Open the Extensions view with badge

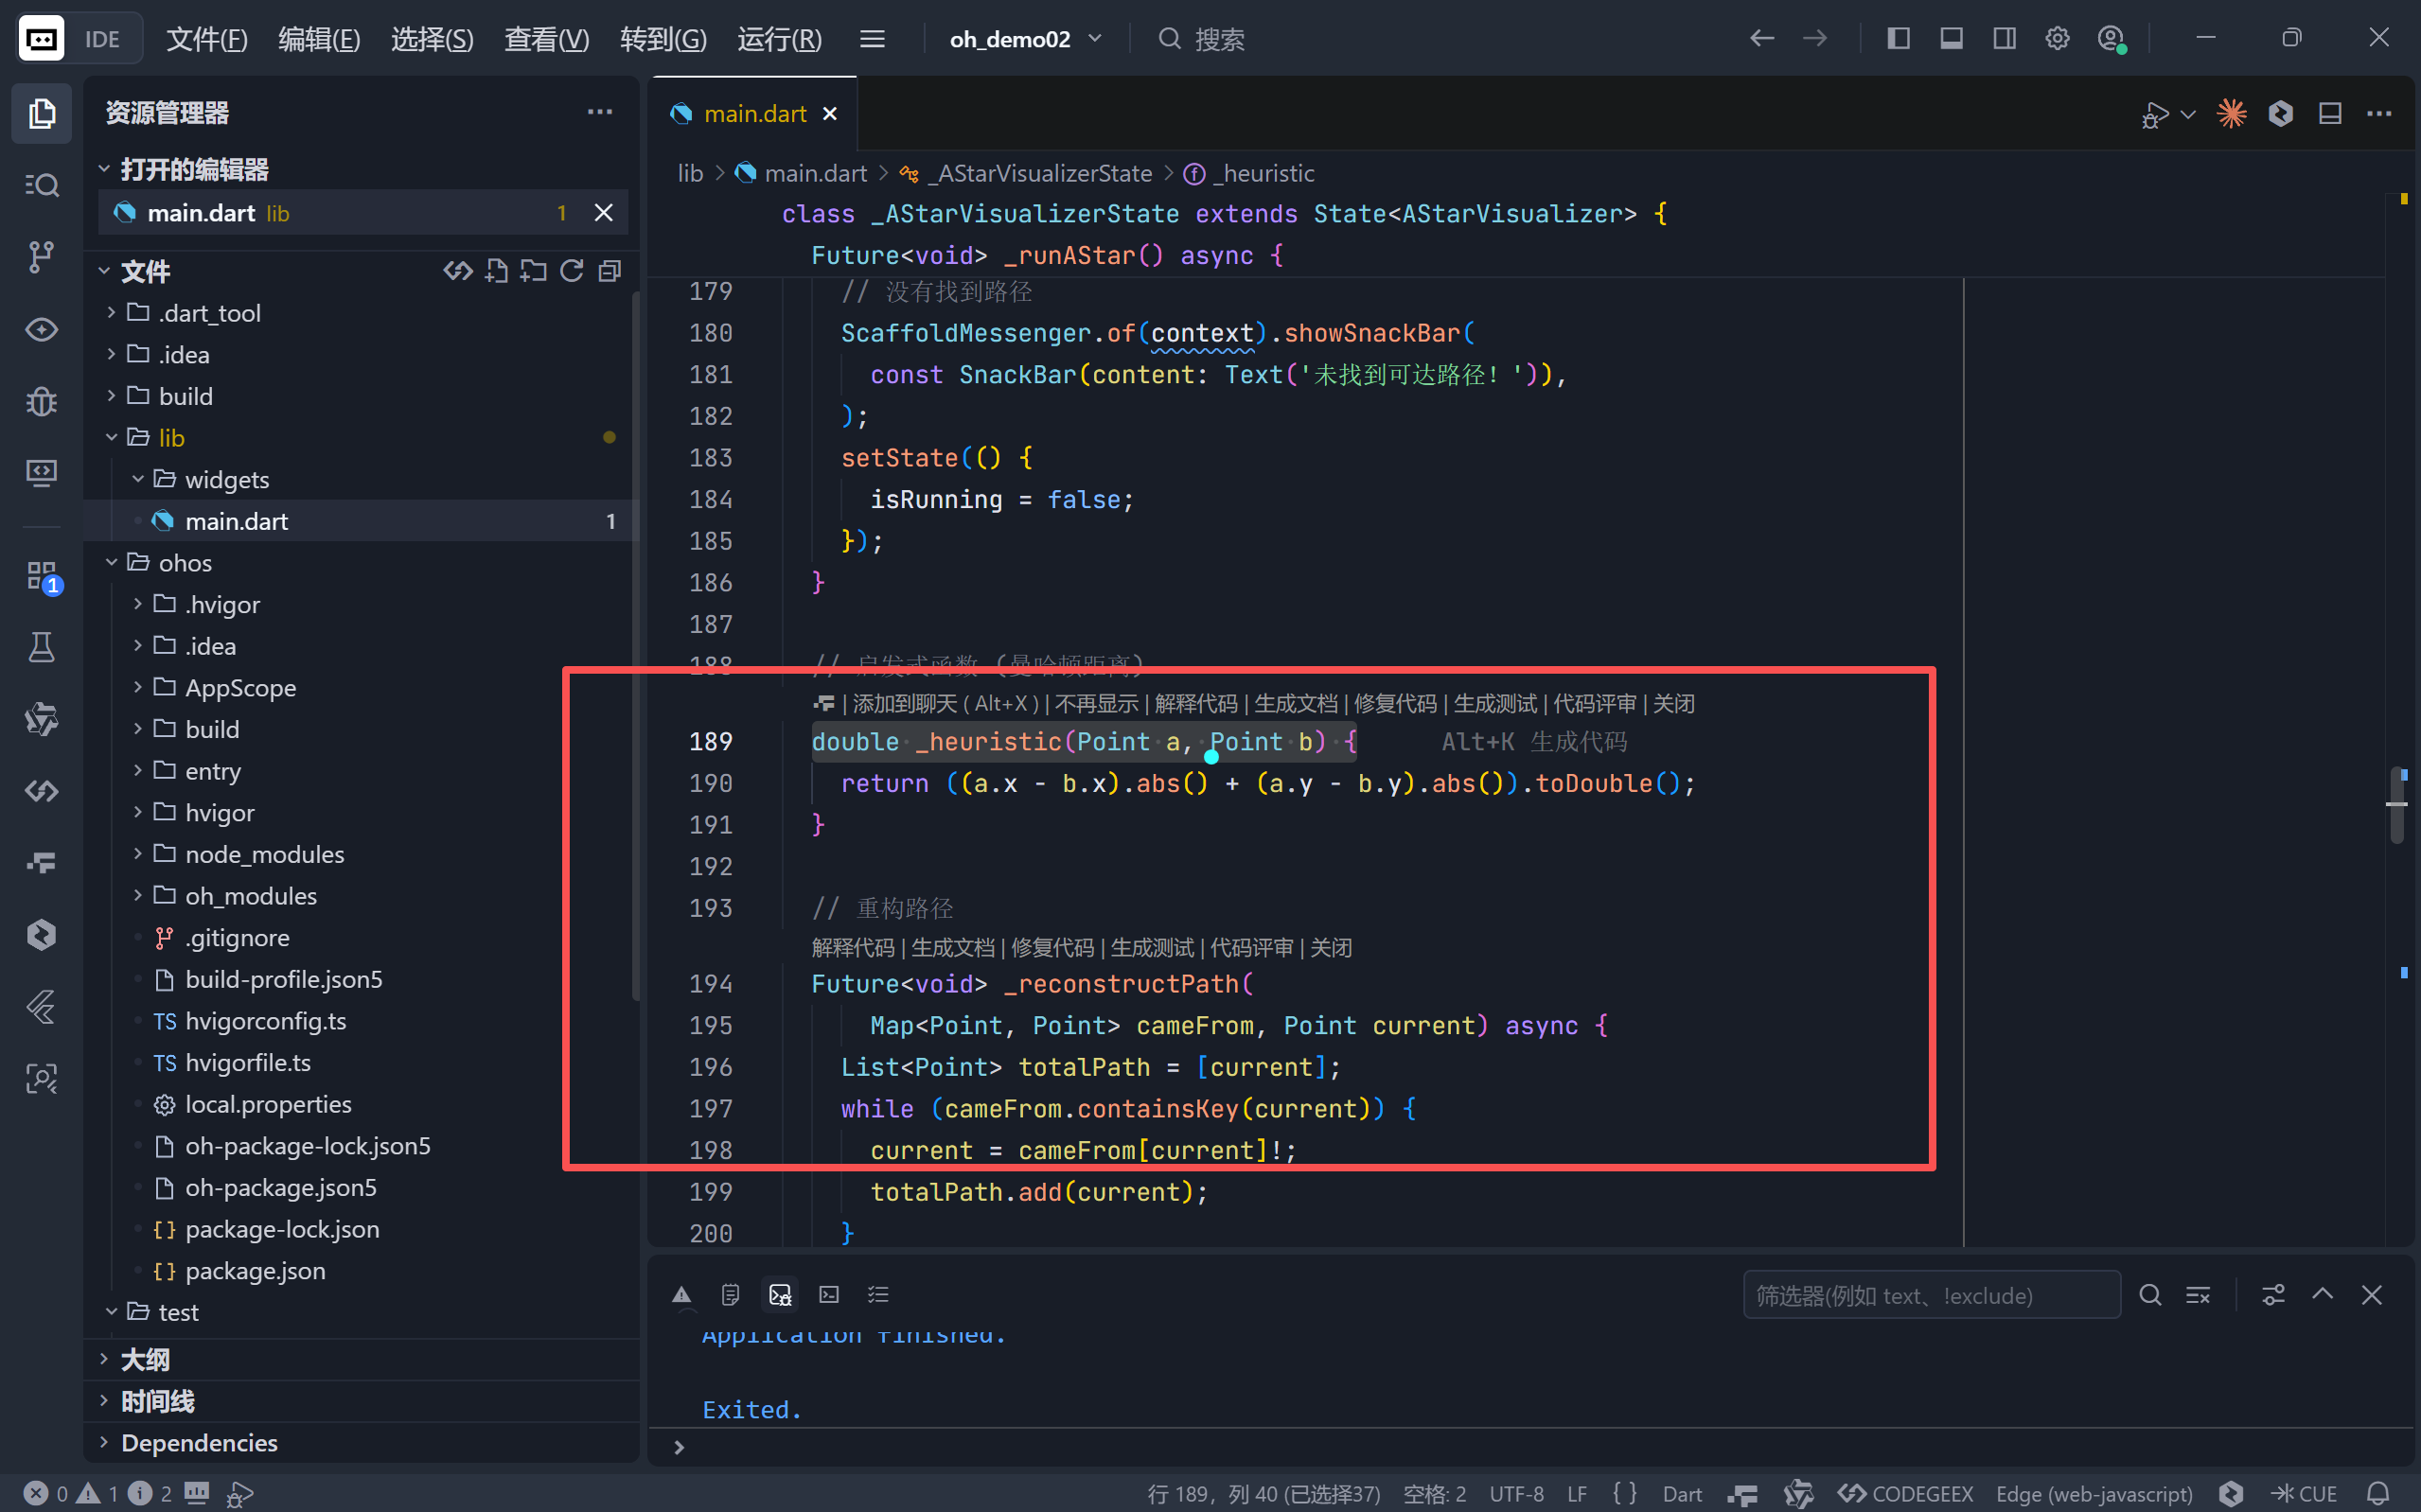pos(41,575)
